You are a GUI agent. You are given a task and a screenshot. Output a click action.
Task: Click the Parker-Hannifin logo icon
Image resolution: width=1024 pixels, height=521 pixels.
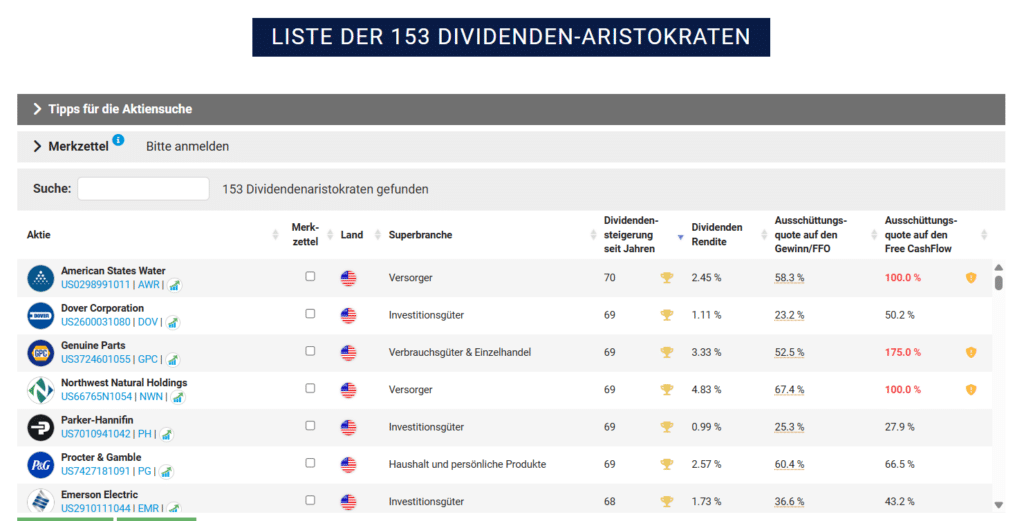point(40,428)
